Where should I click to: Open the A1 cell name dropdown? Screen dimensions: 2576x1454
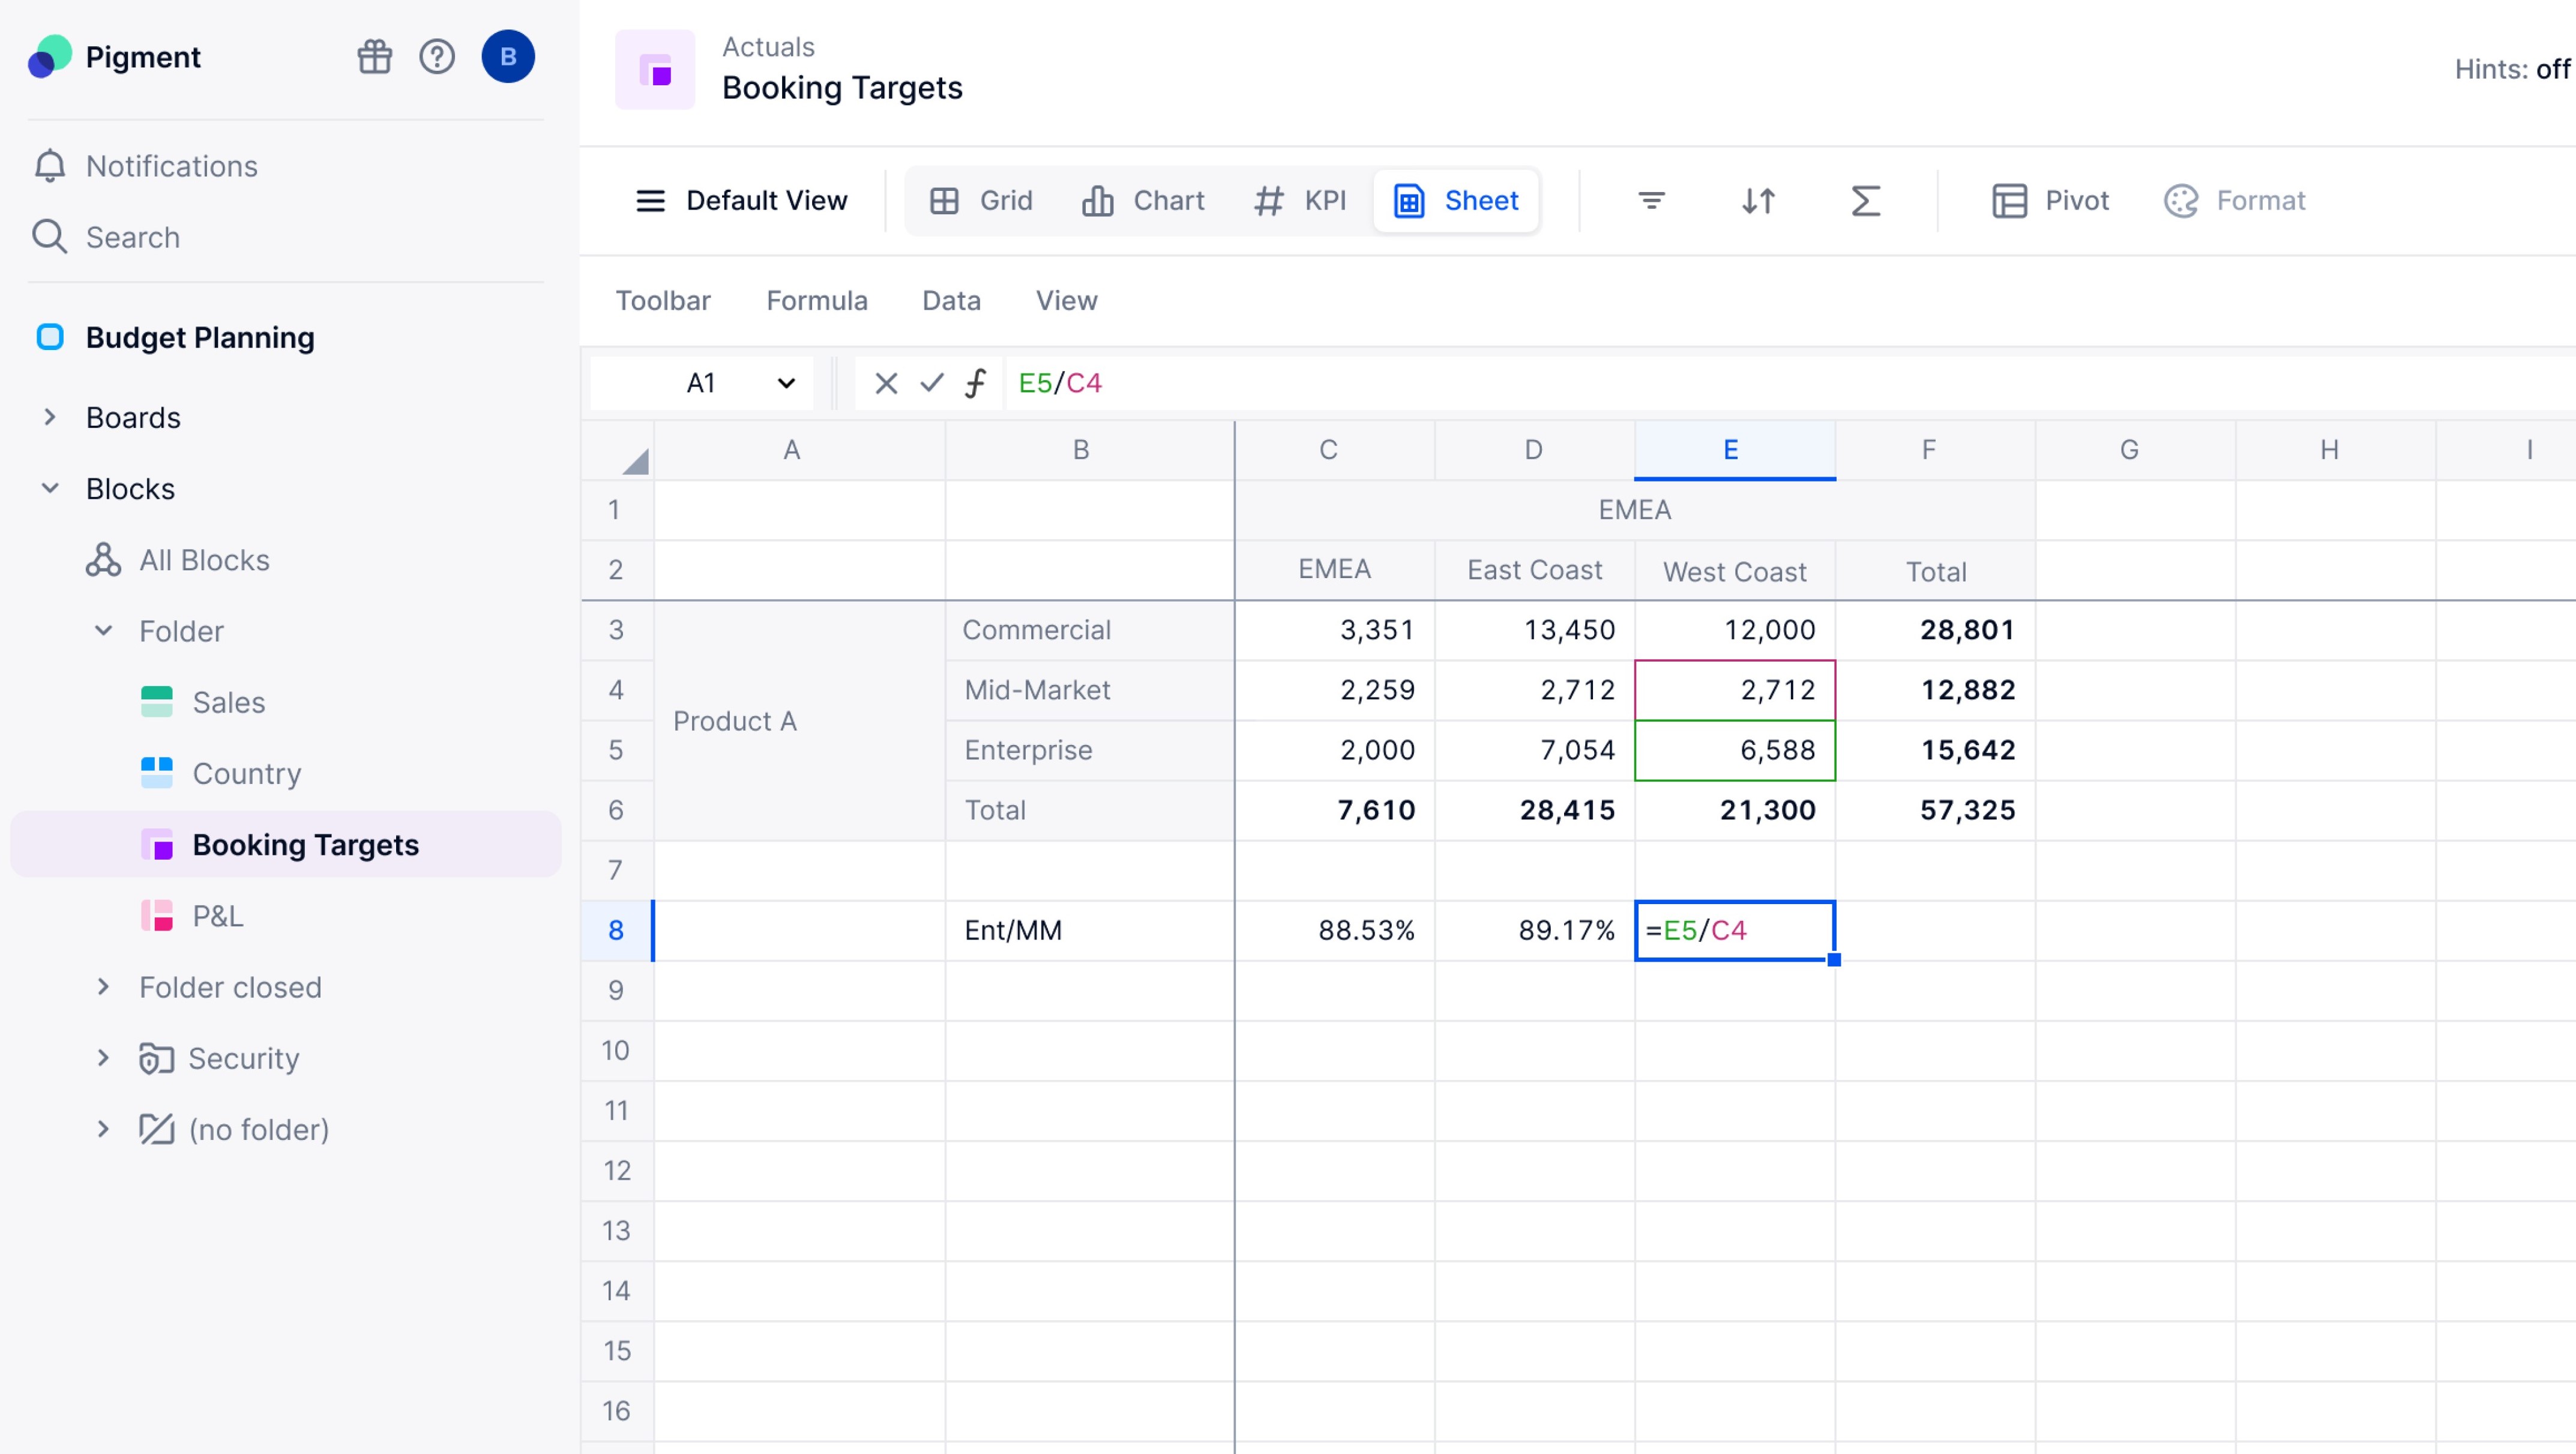(786, 383)
